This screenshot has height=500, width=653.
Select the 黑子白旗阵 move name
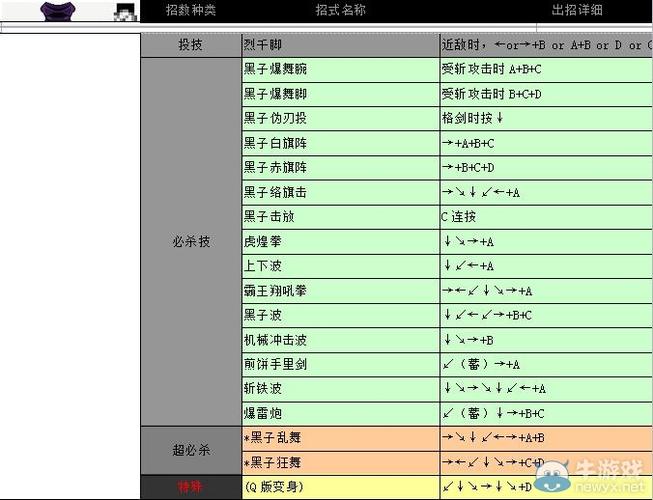pyautogui.click(x=275, y=144)
